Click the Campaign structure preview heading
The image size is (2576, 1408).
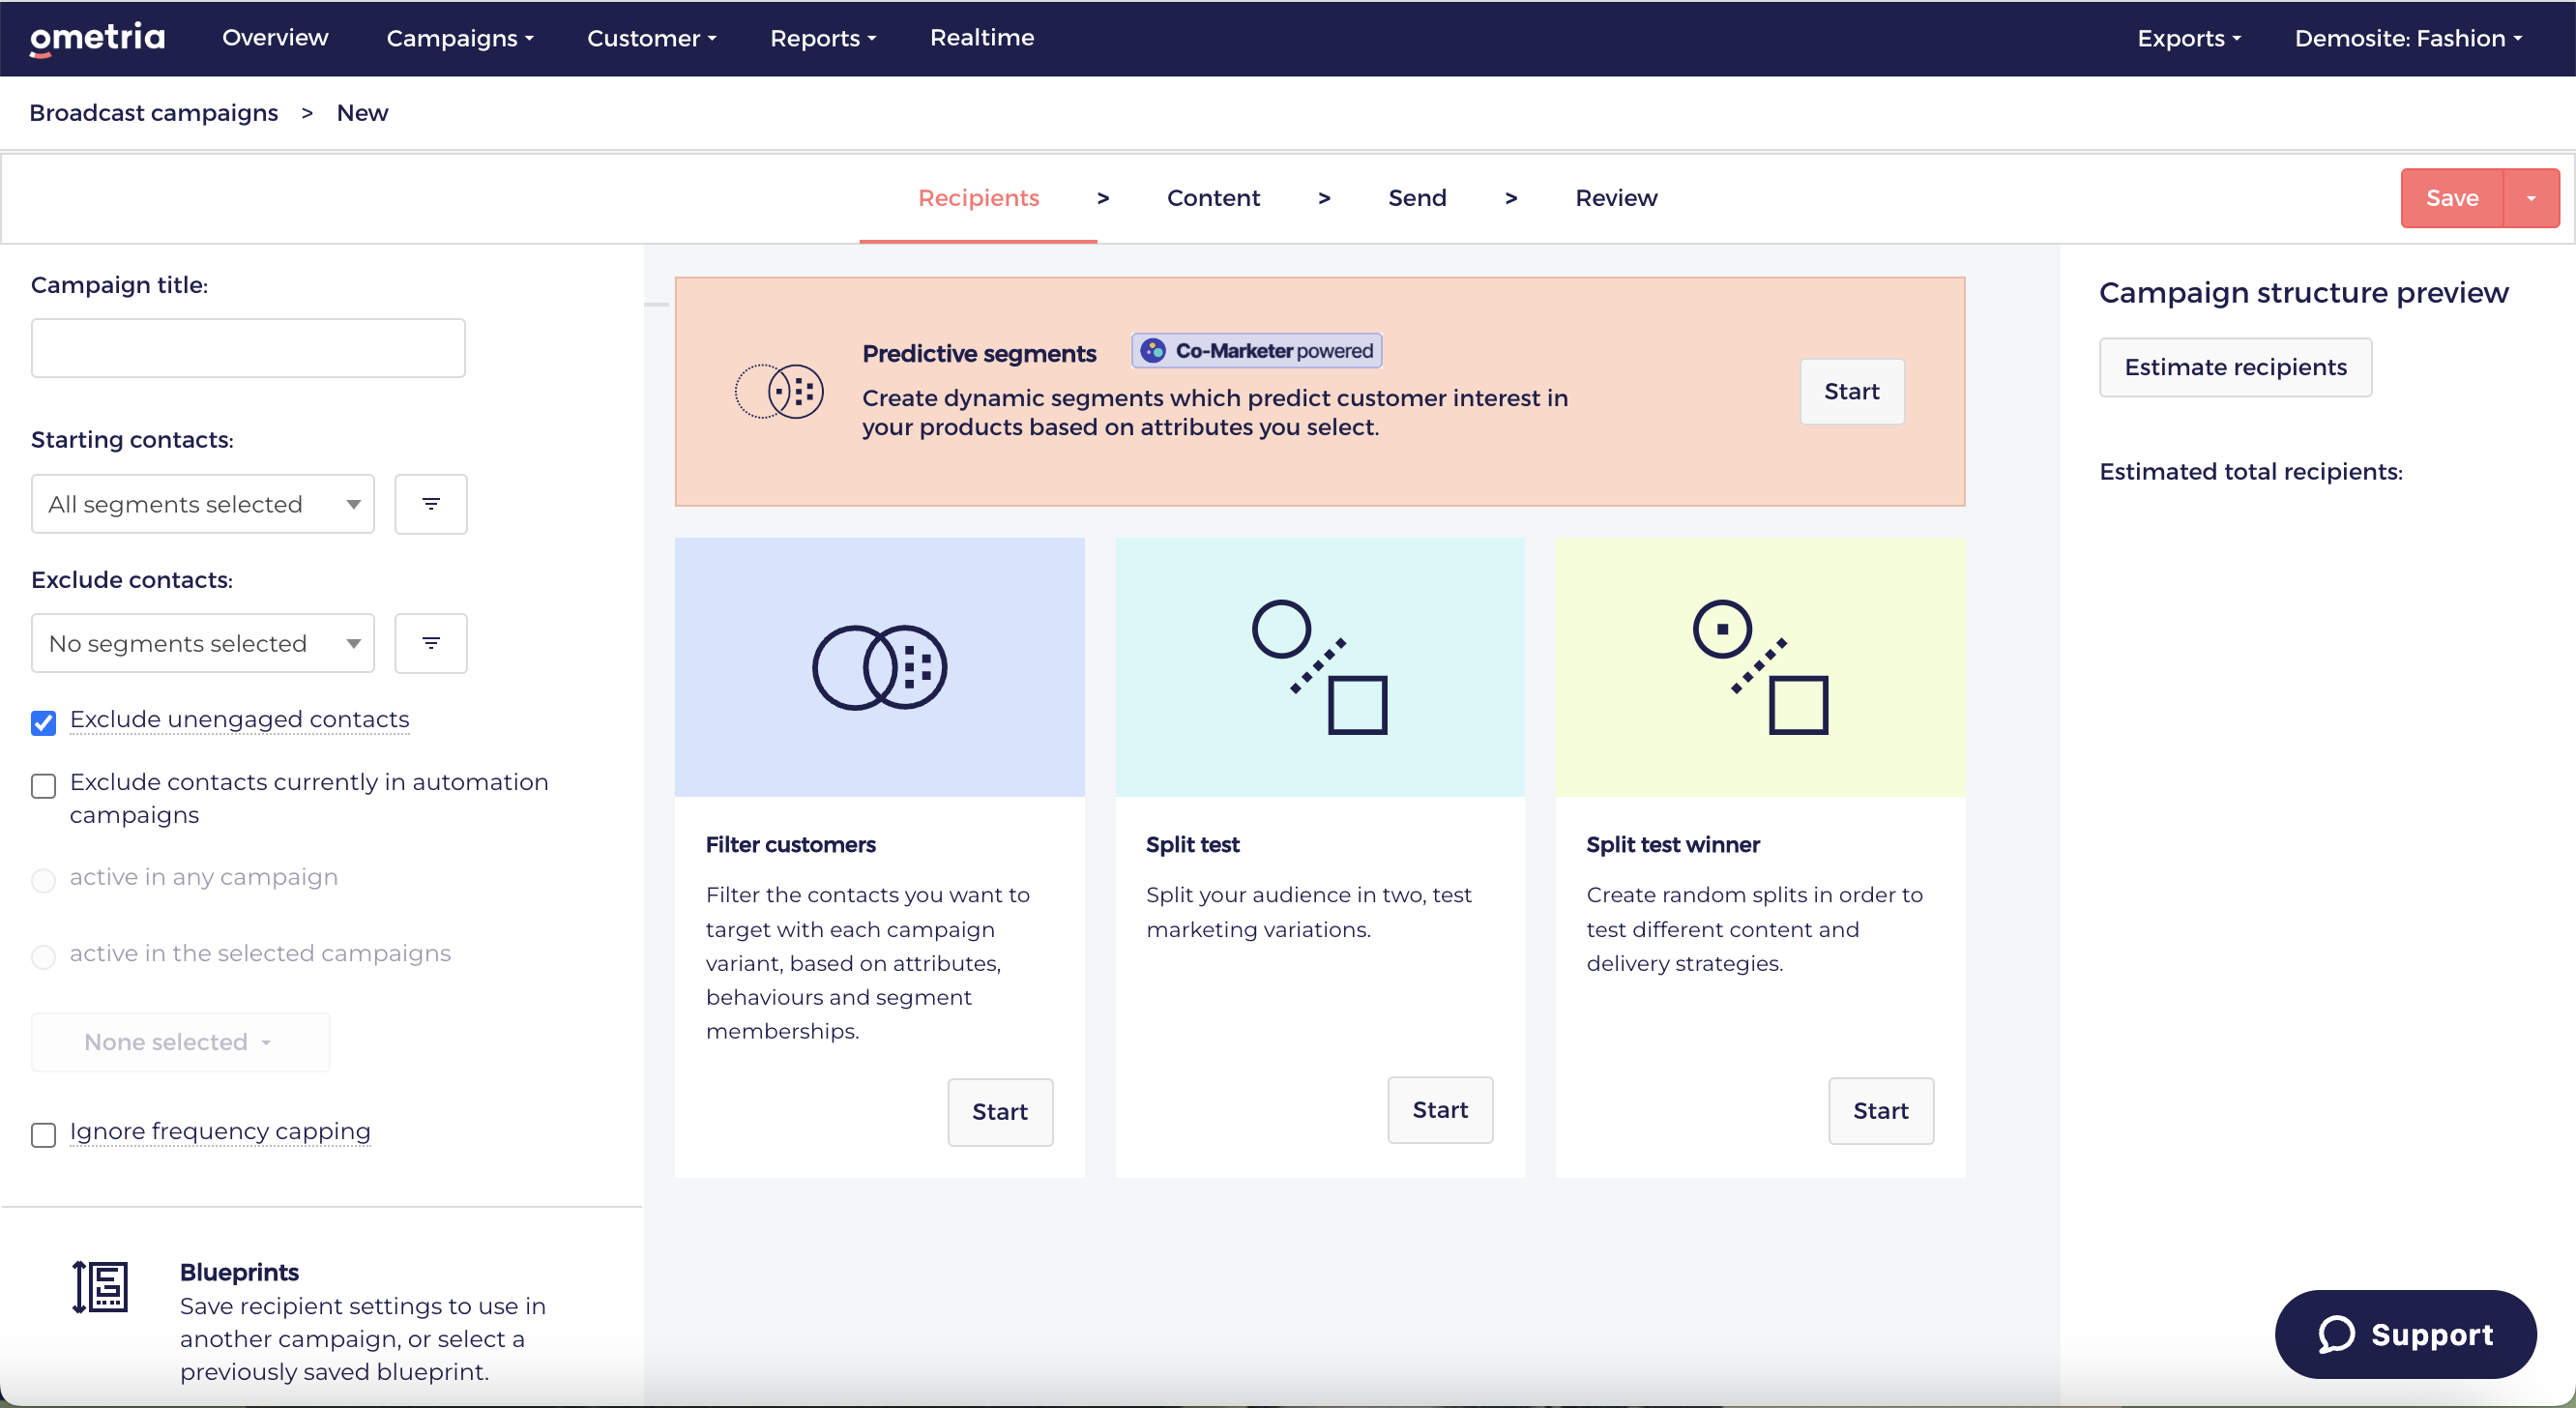pyautogui.click(x=2303, y=293)
